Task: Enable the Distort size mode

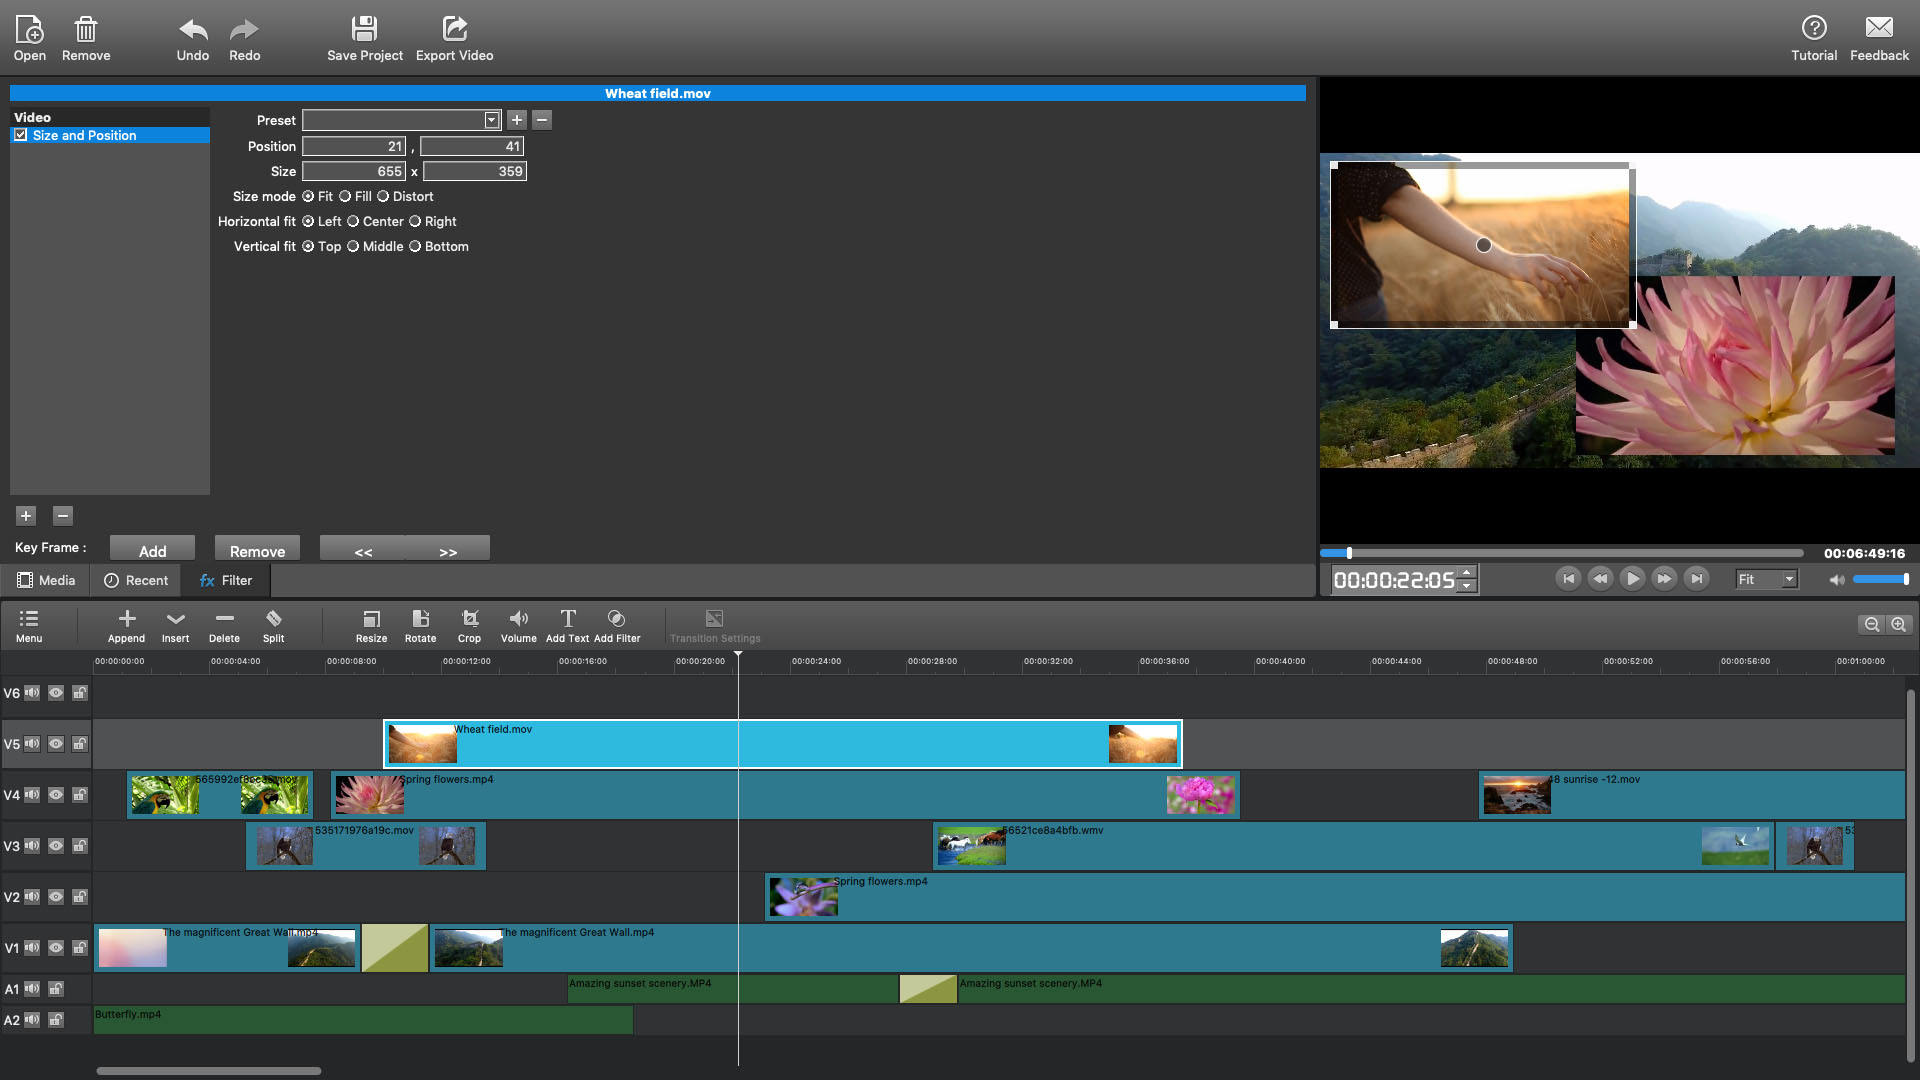Action: tap(384, 195)
